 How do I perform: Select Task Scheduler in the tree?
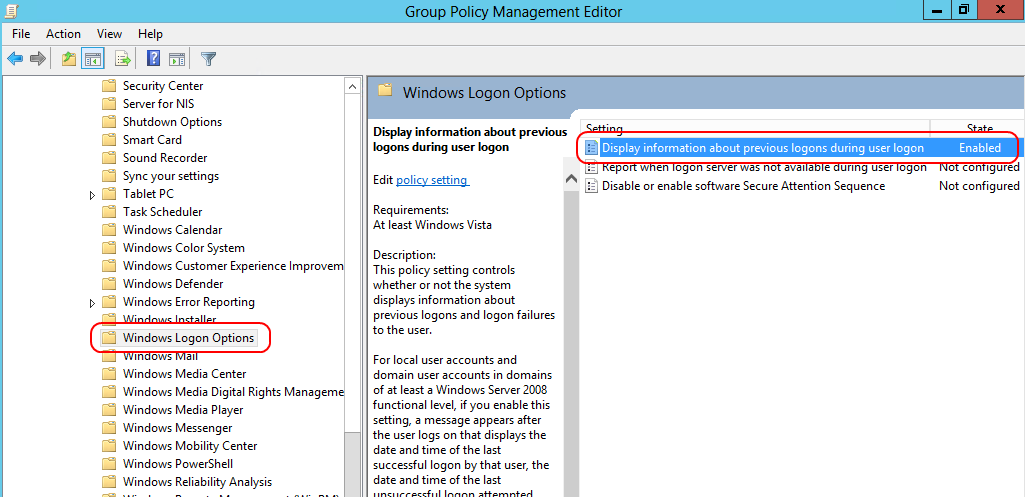[162, 212]
